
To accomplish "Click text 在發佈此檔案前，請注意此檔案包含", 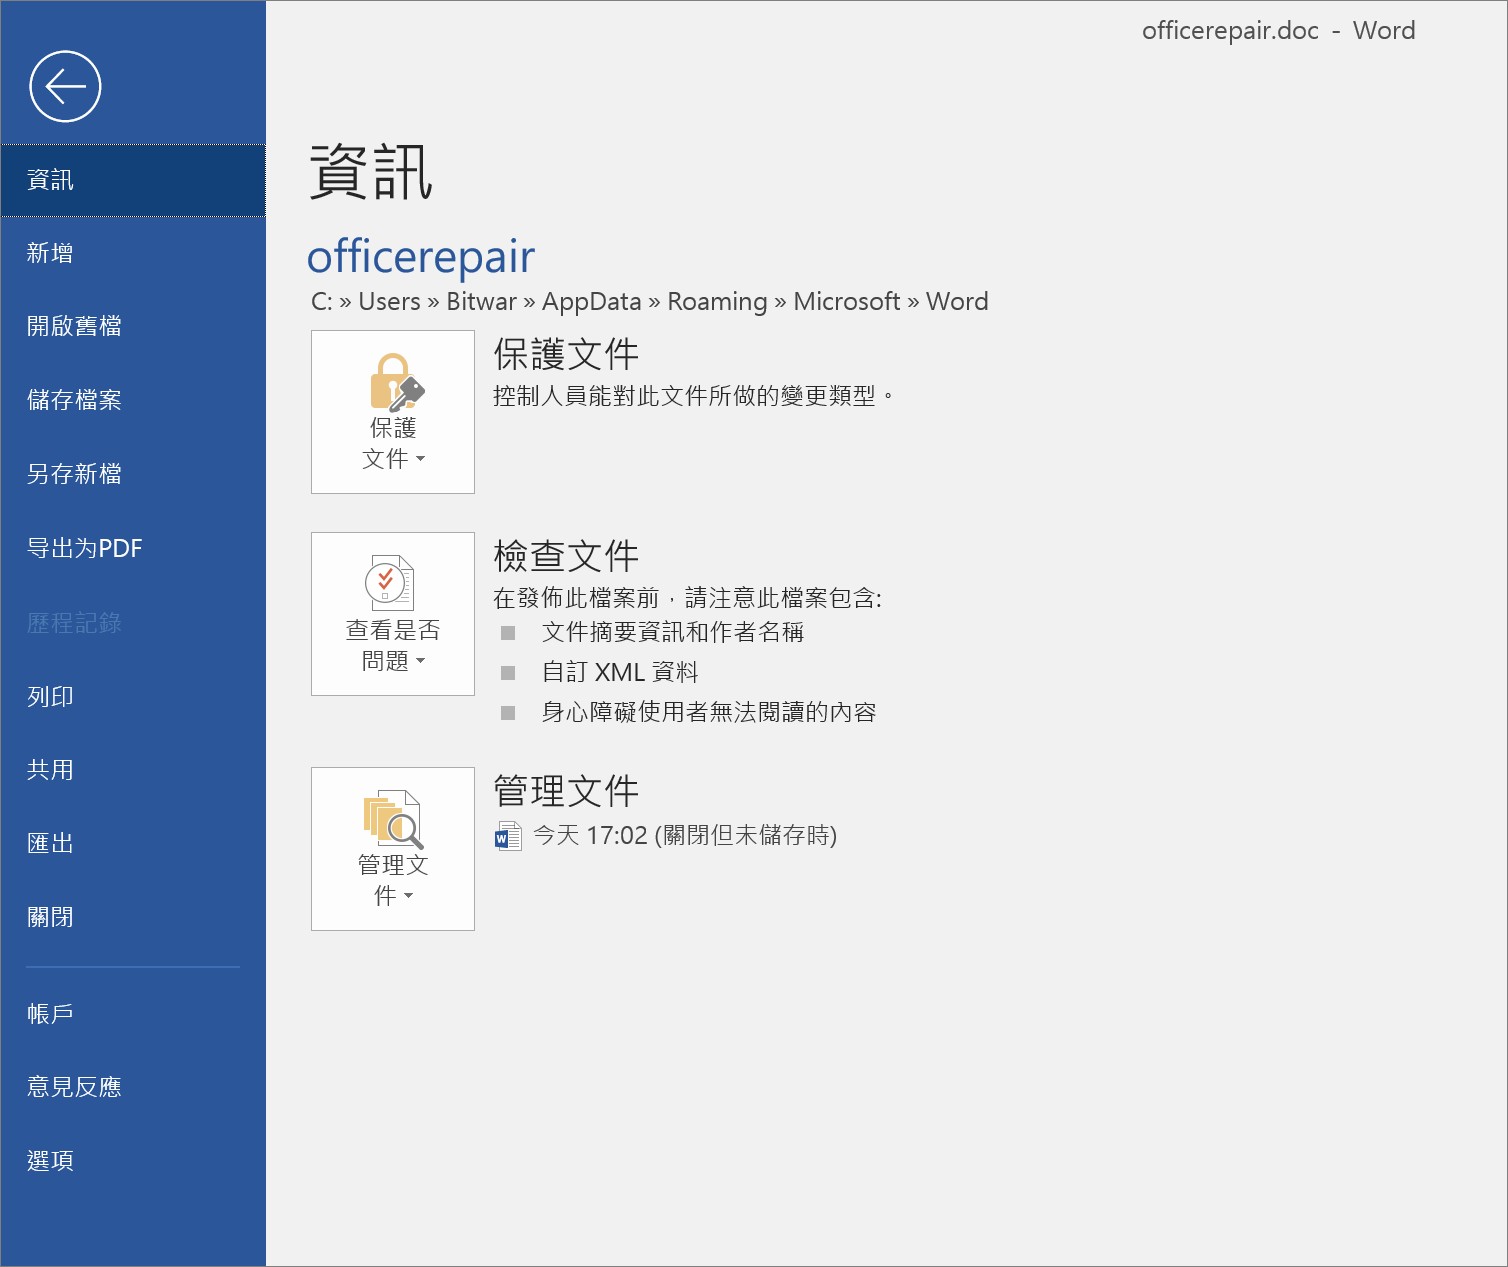I will tap(687, 598).
